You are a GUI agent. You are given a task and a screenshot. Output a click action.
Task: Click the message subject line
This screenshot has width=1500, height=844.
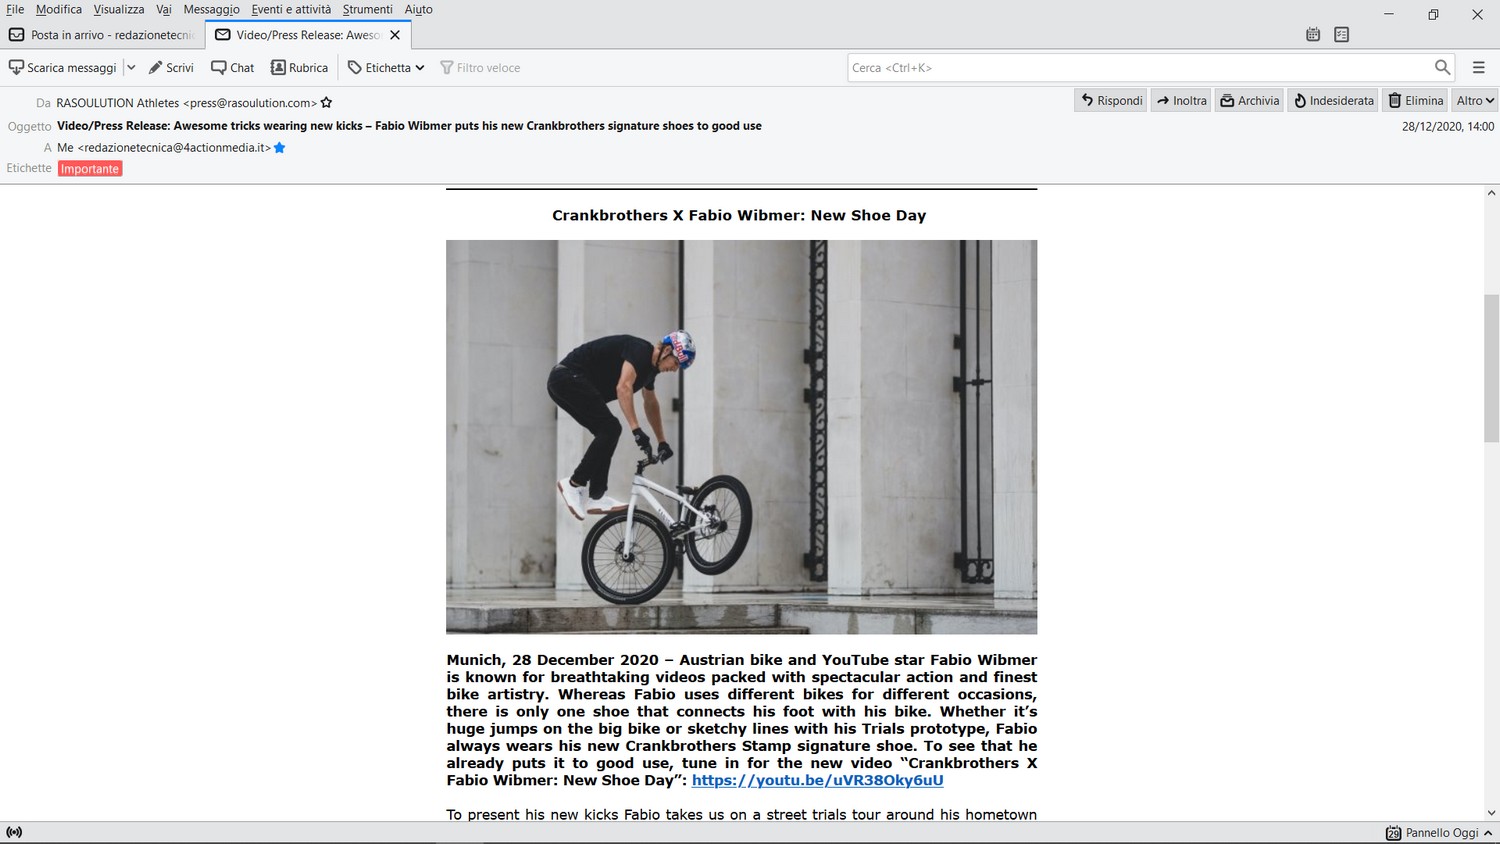(x=409, y=126)
